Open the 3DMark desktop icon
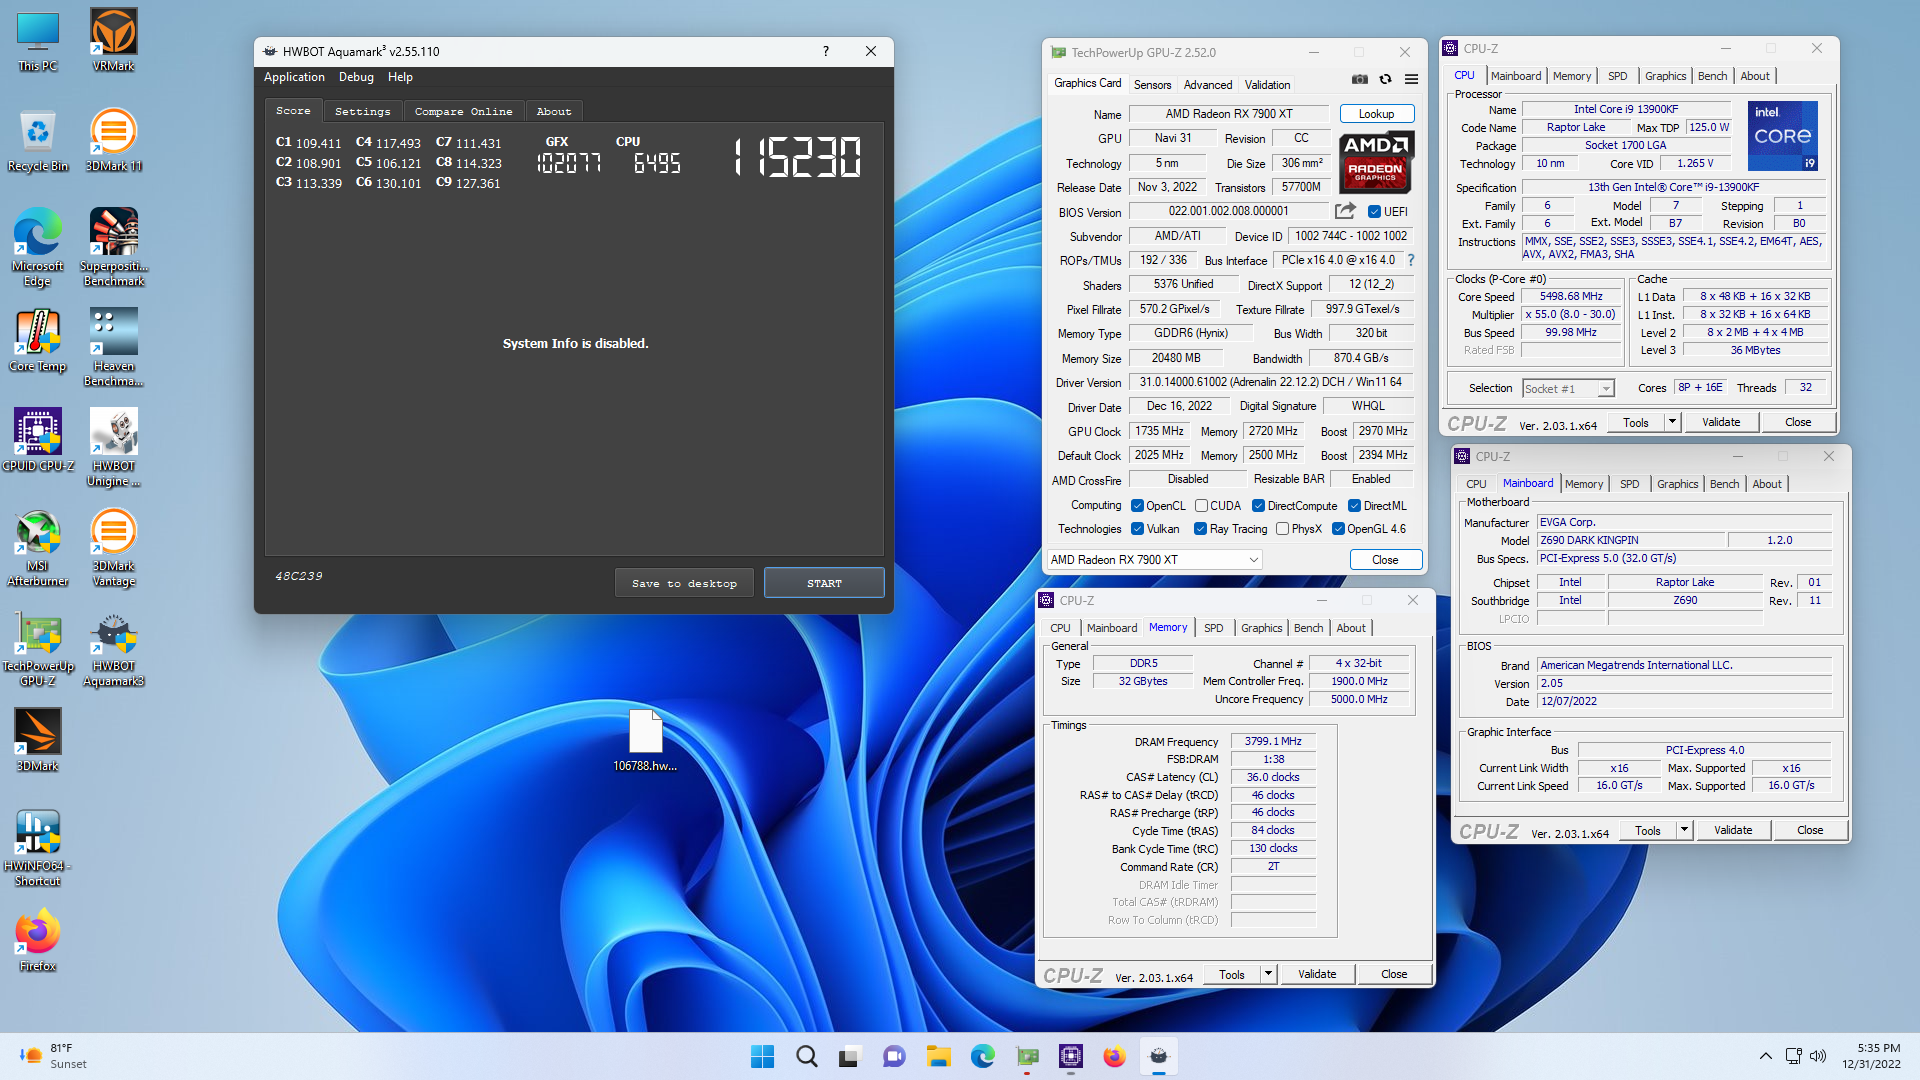The height and width of the screenshot is (1080, 1920). click(x=37, y=740)
